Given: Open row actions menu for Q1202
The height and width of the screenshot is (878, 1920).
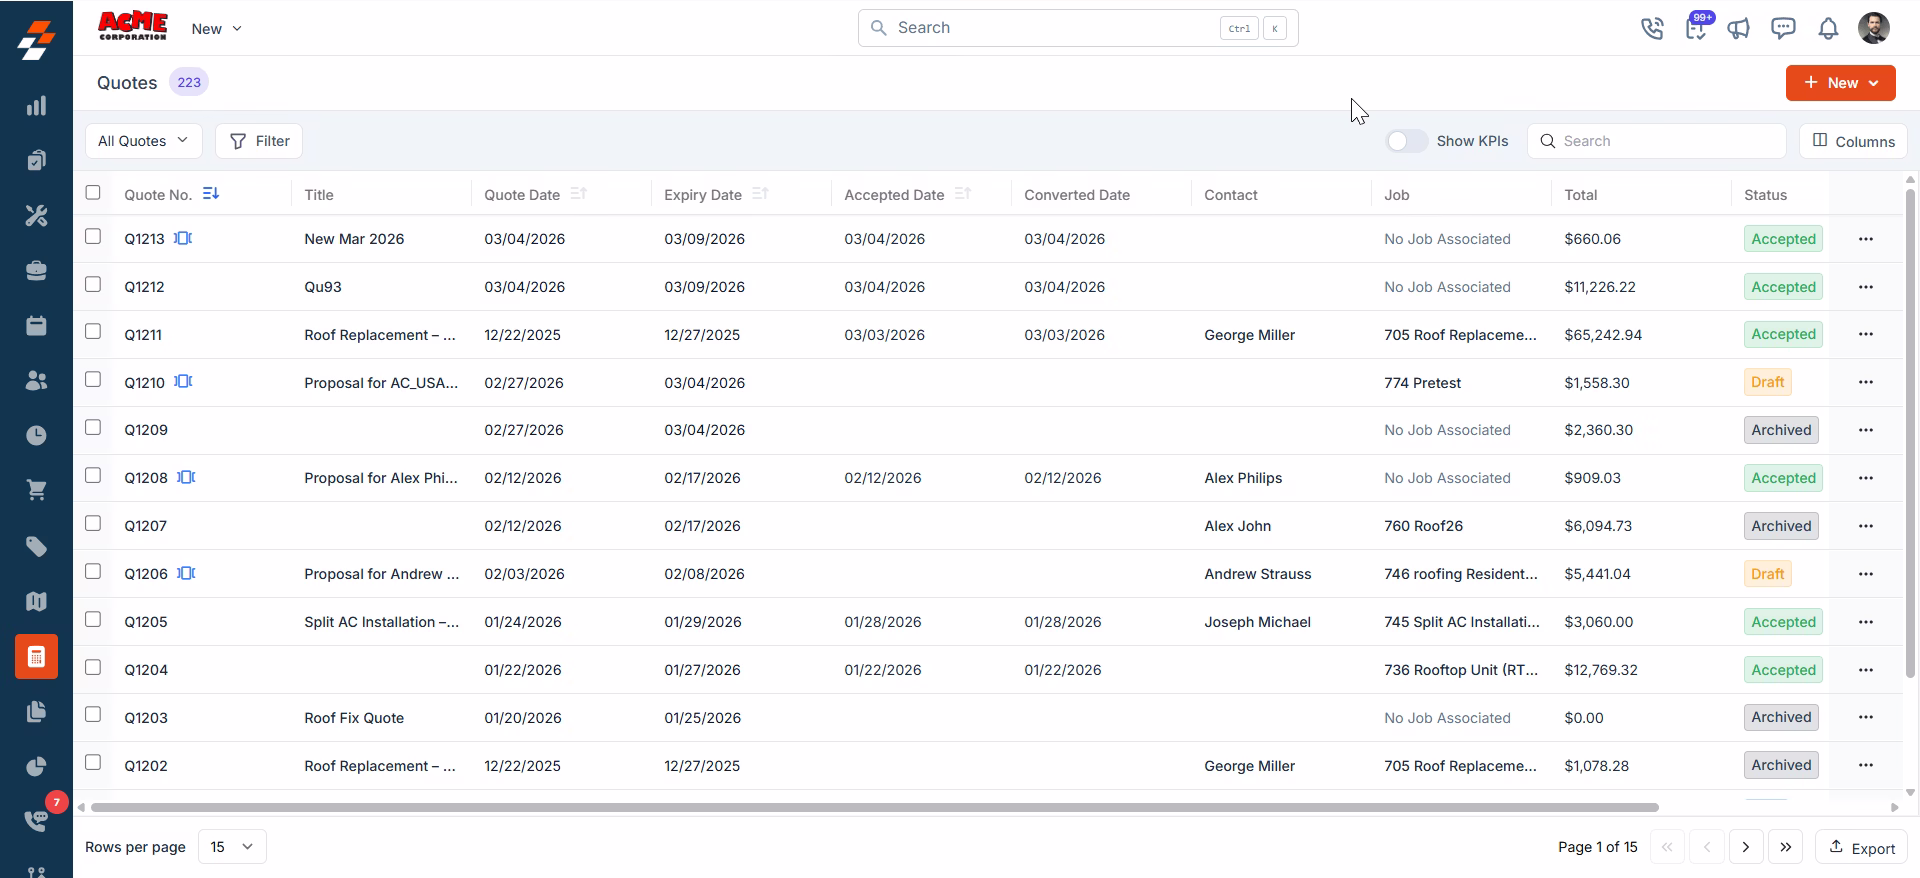Looking at the screenshot, I should [1865, 765].
